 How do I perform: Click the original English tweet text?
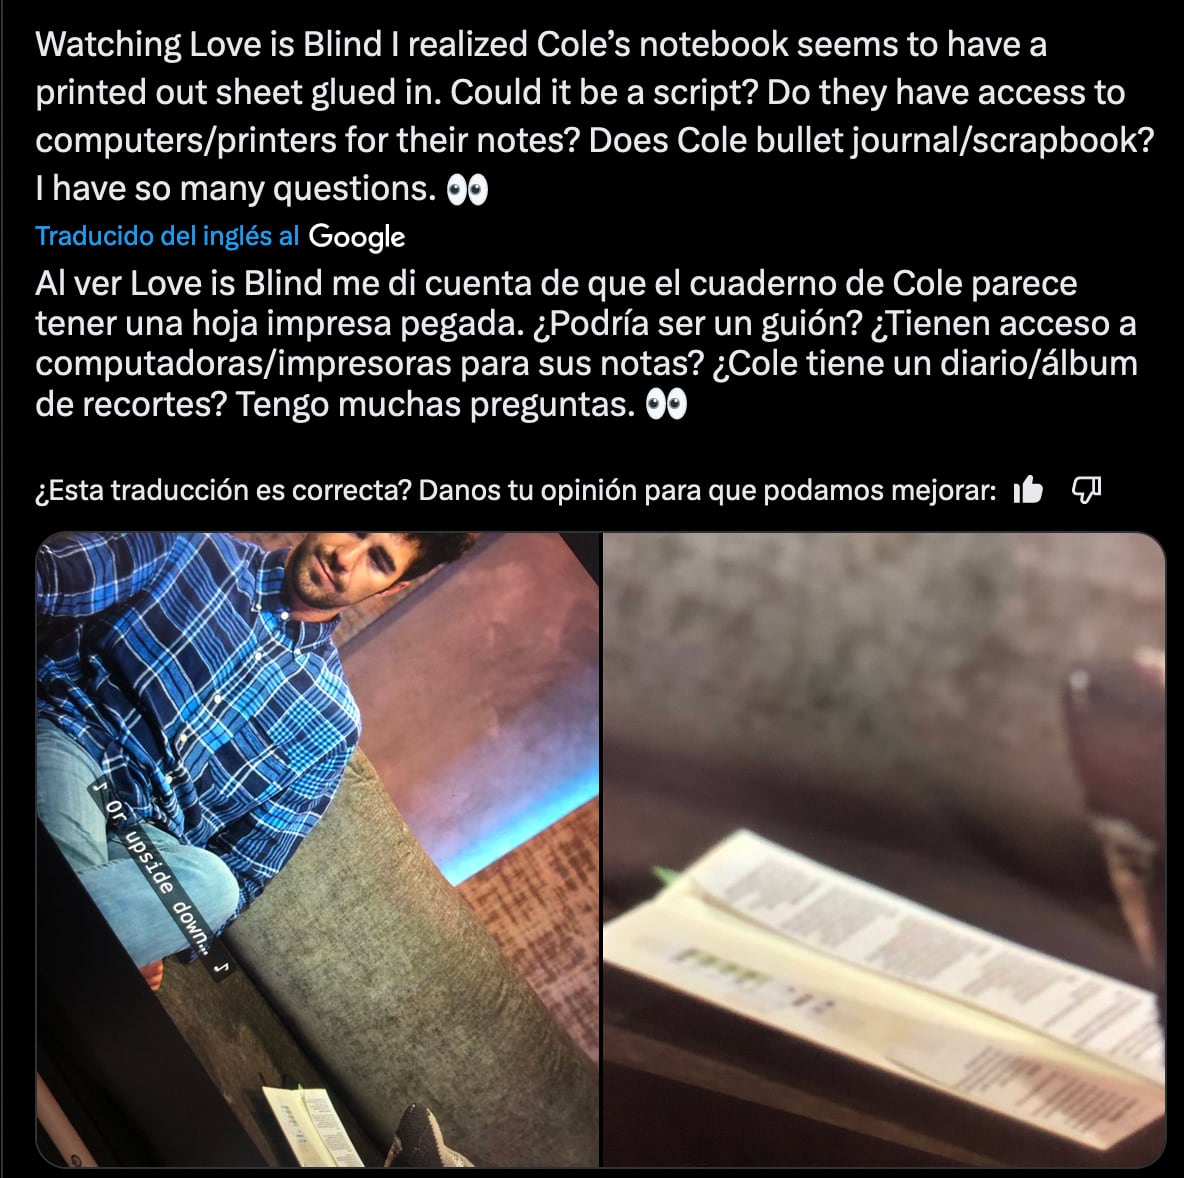(594, 116)
